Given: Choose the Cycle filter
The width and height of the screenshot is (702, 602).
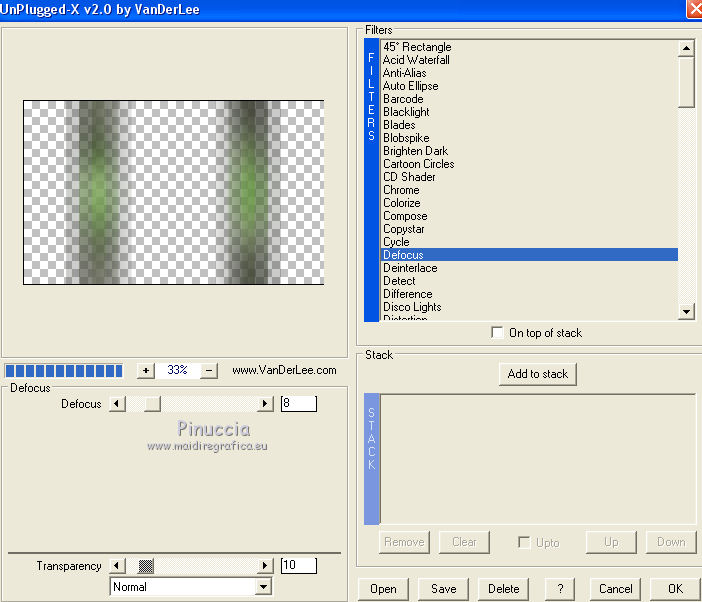Looking at the screenshot, I should 529,242.
